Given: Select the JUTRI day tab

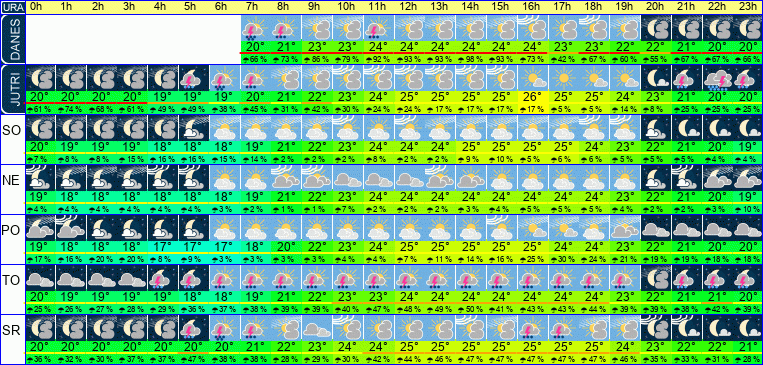Looking at the screenshot, I should click(13, 89).
